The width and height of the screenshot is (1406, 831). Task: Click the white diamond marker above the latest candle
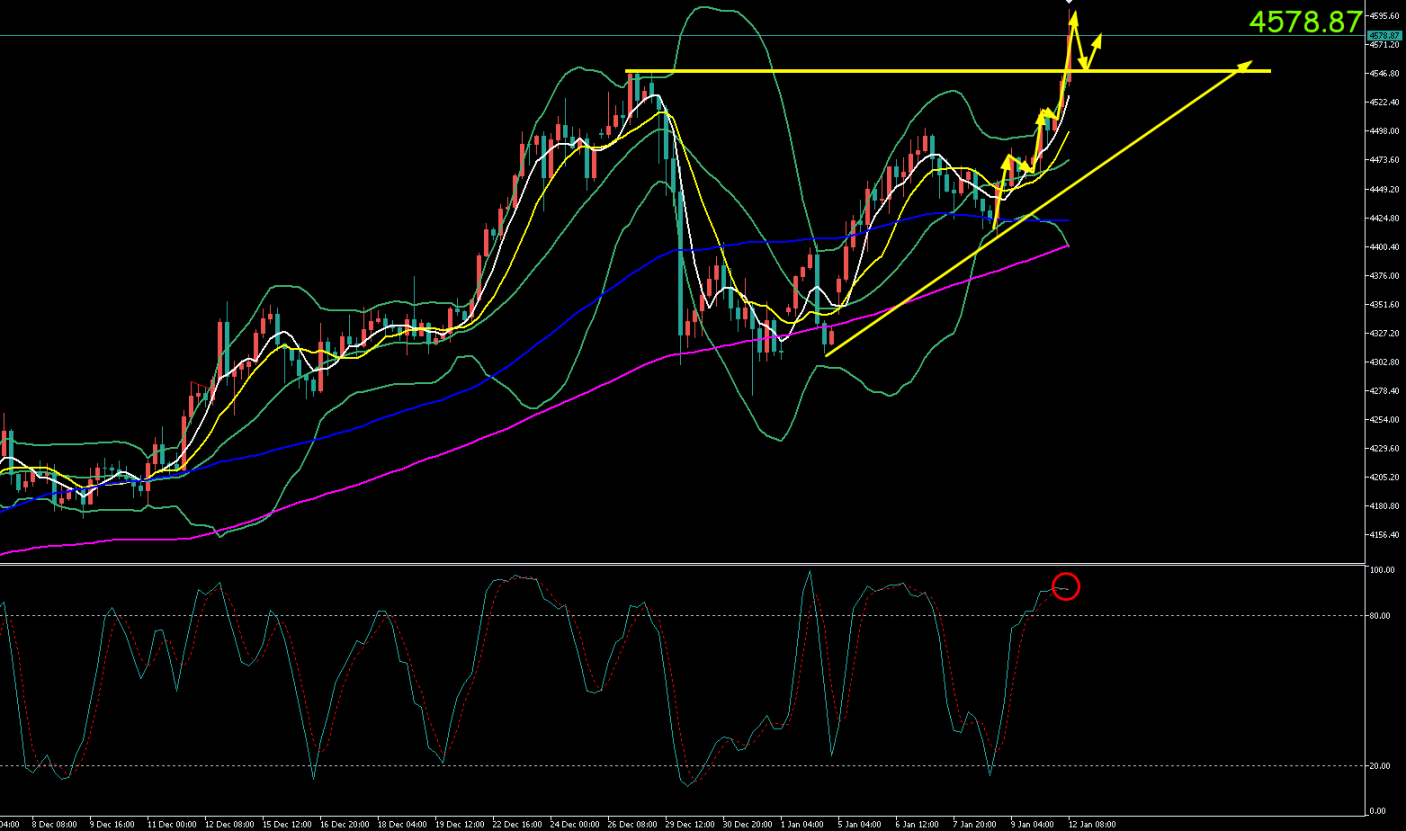pyautogui.click(x=1069, y=2)
